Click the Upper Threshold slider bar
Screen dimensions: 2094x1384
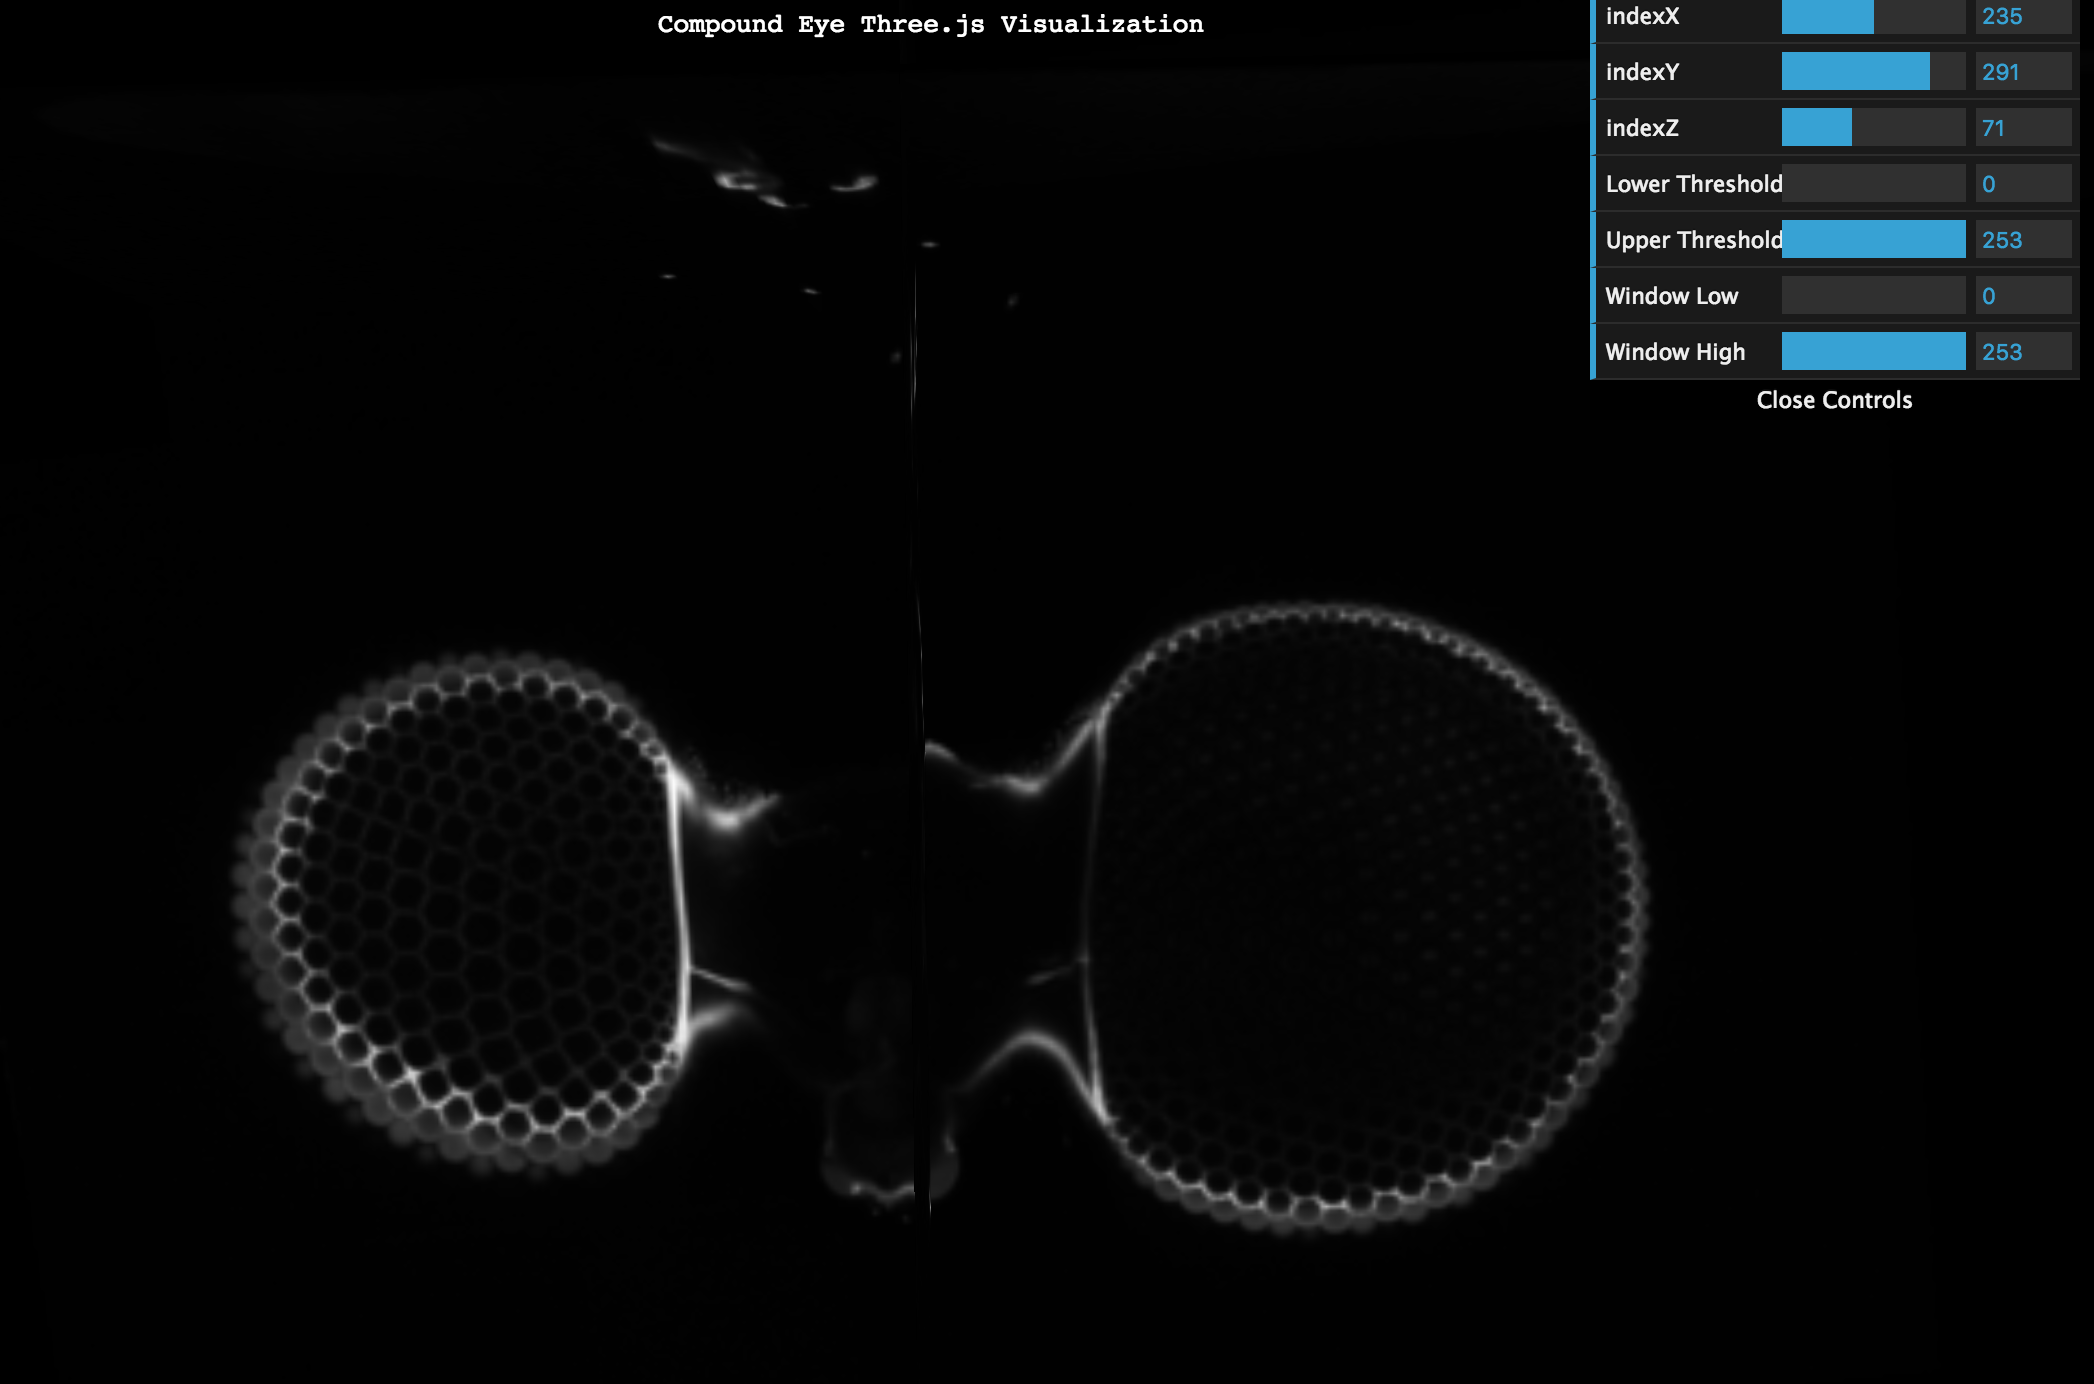1873,240
